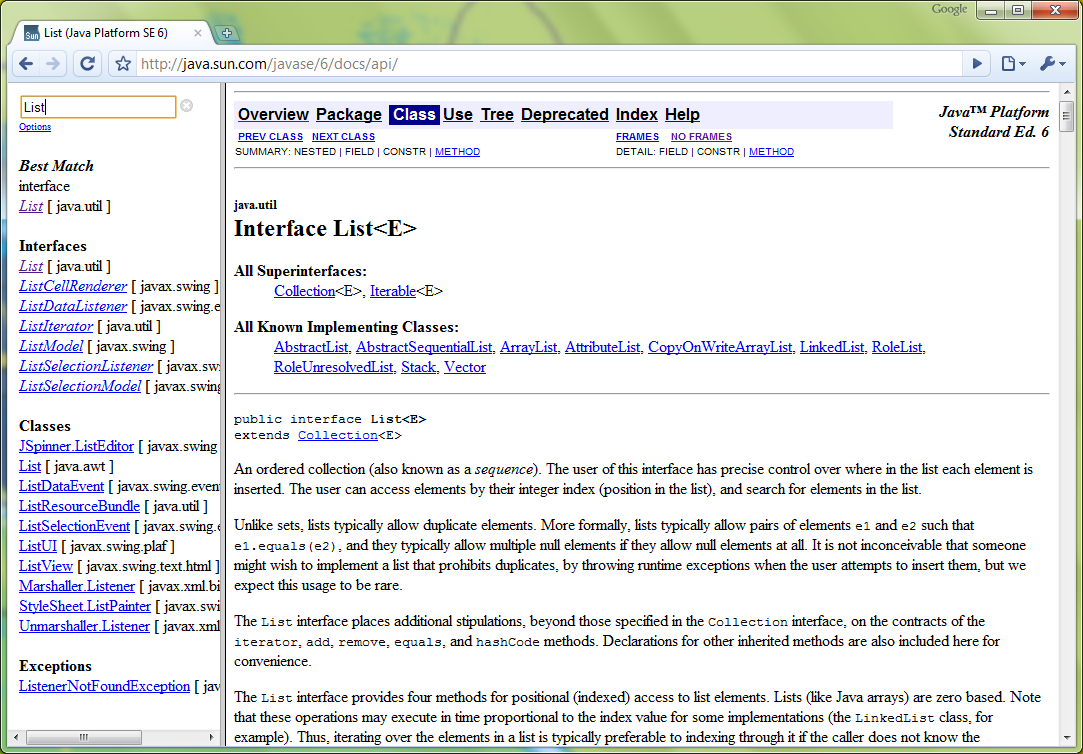The width and height of the screenshot is (1083, 754).
Task: Open ArrayList from the implementing classes list
Action: pyautogui.click(x=528, y=347)
